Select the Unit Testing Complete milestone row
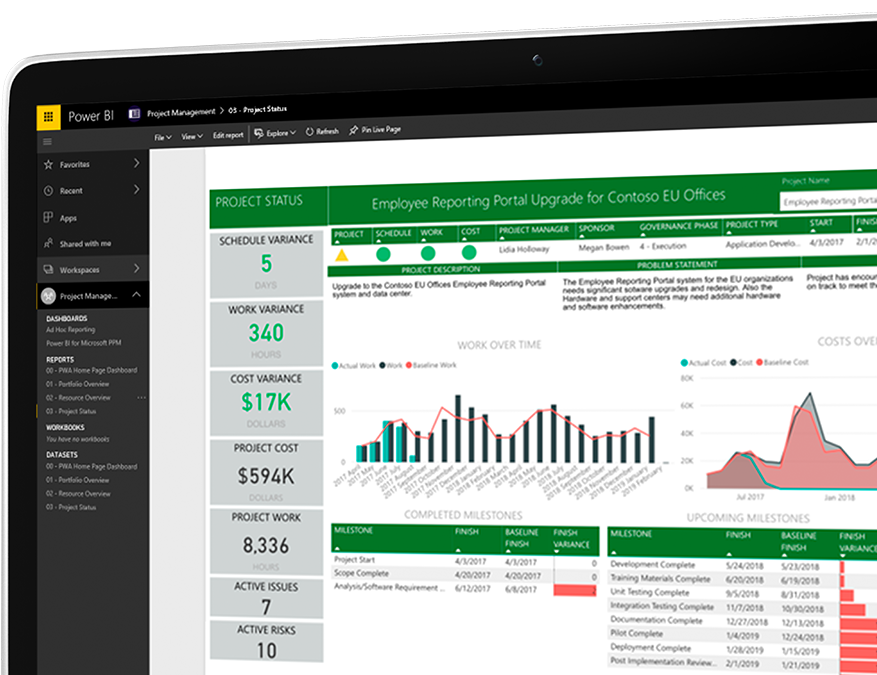The width and height of the screenshot is (877, 675). tap(743, 593)
